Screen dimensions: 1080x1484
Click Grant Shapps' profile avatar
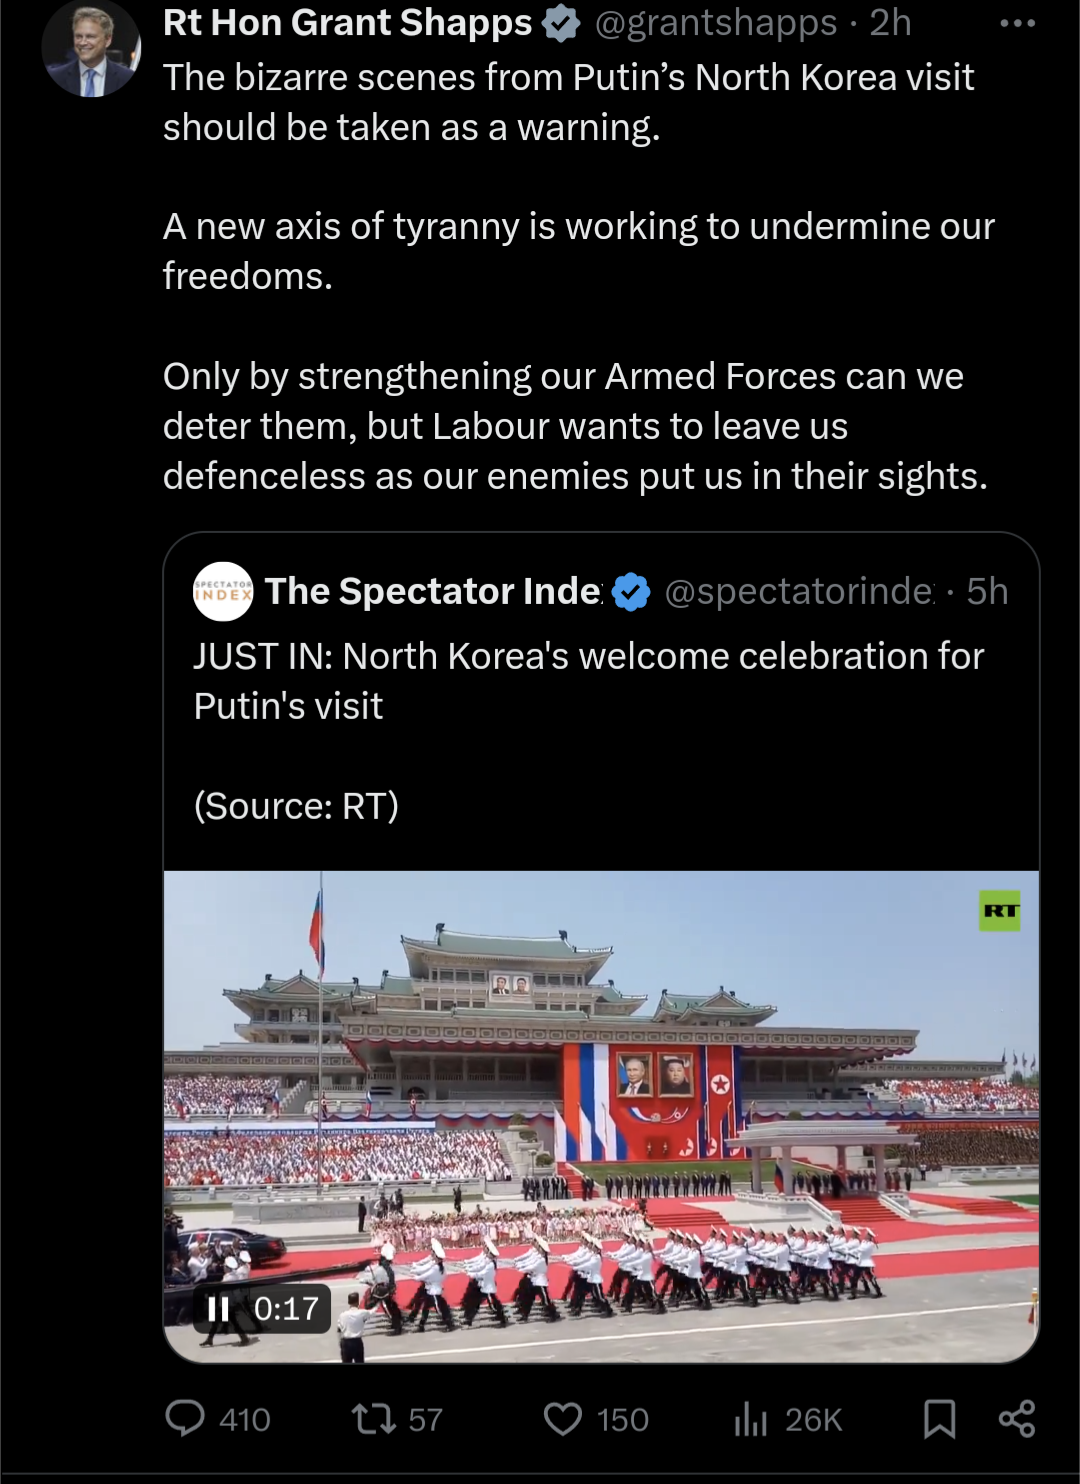tap(91, 50)
